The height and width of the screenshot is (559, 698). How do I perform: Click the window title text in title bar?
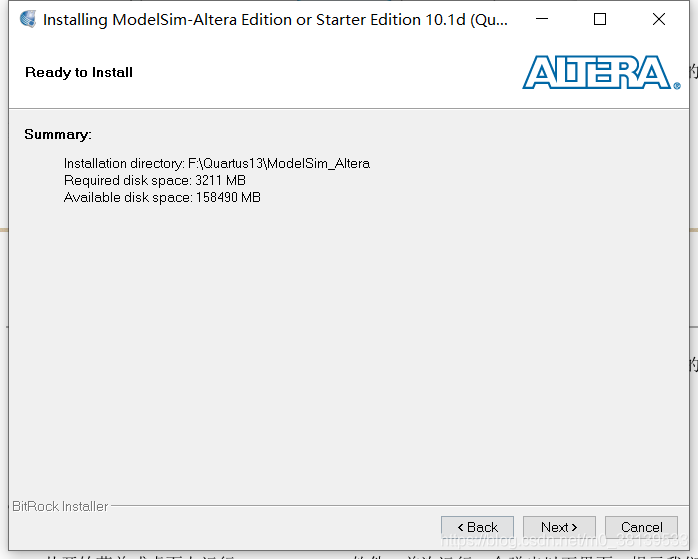tap(275, 20)
